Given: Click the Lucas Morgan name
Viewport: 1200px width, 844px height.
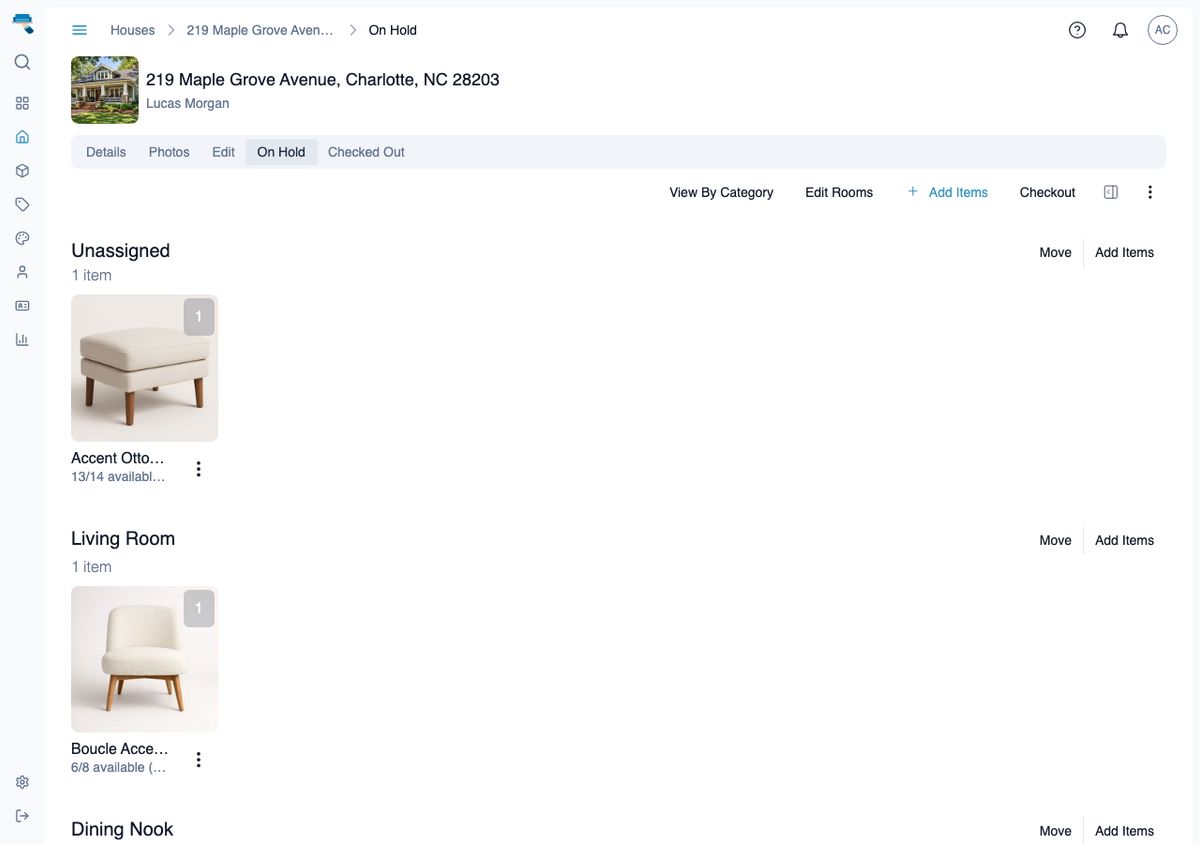Looking at the screenshot, I should coord(187,103).
